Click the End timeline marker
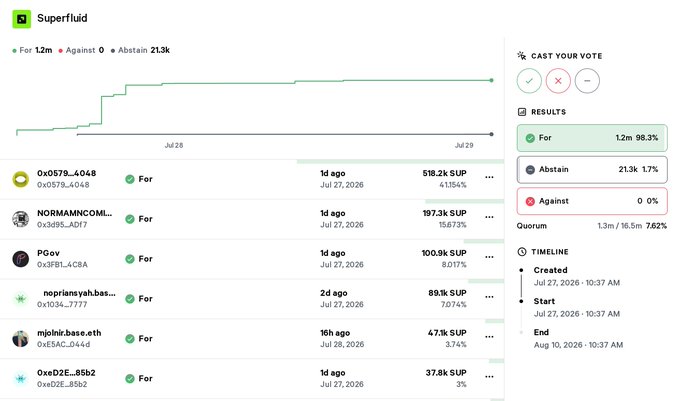 tap(521, 333)
